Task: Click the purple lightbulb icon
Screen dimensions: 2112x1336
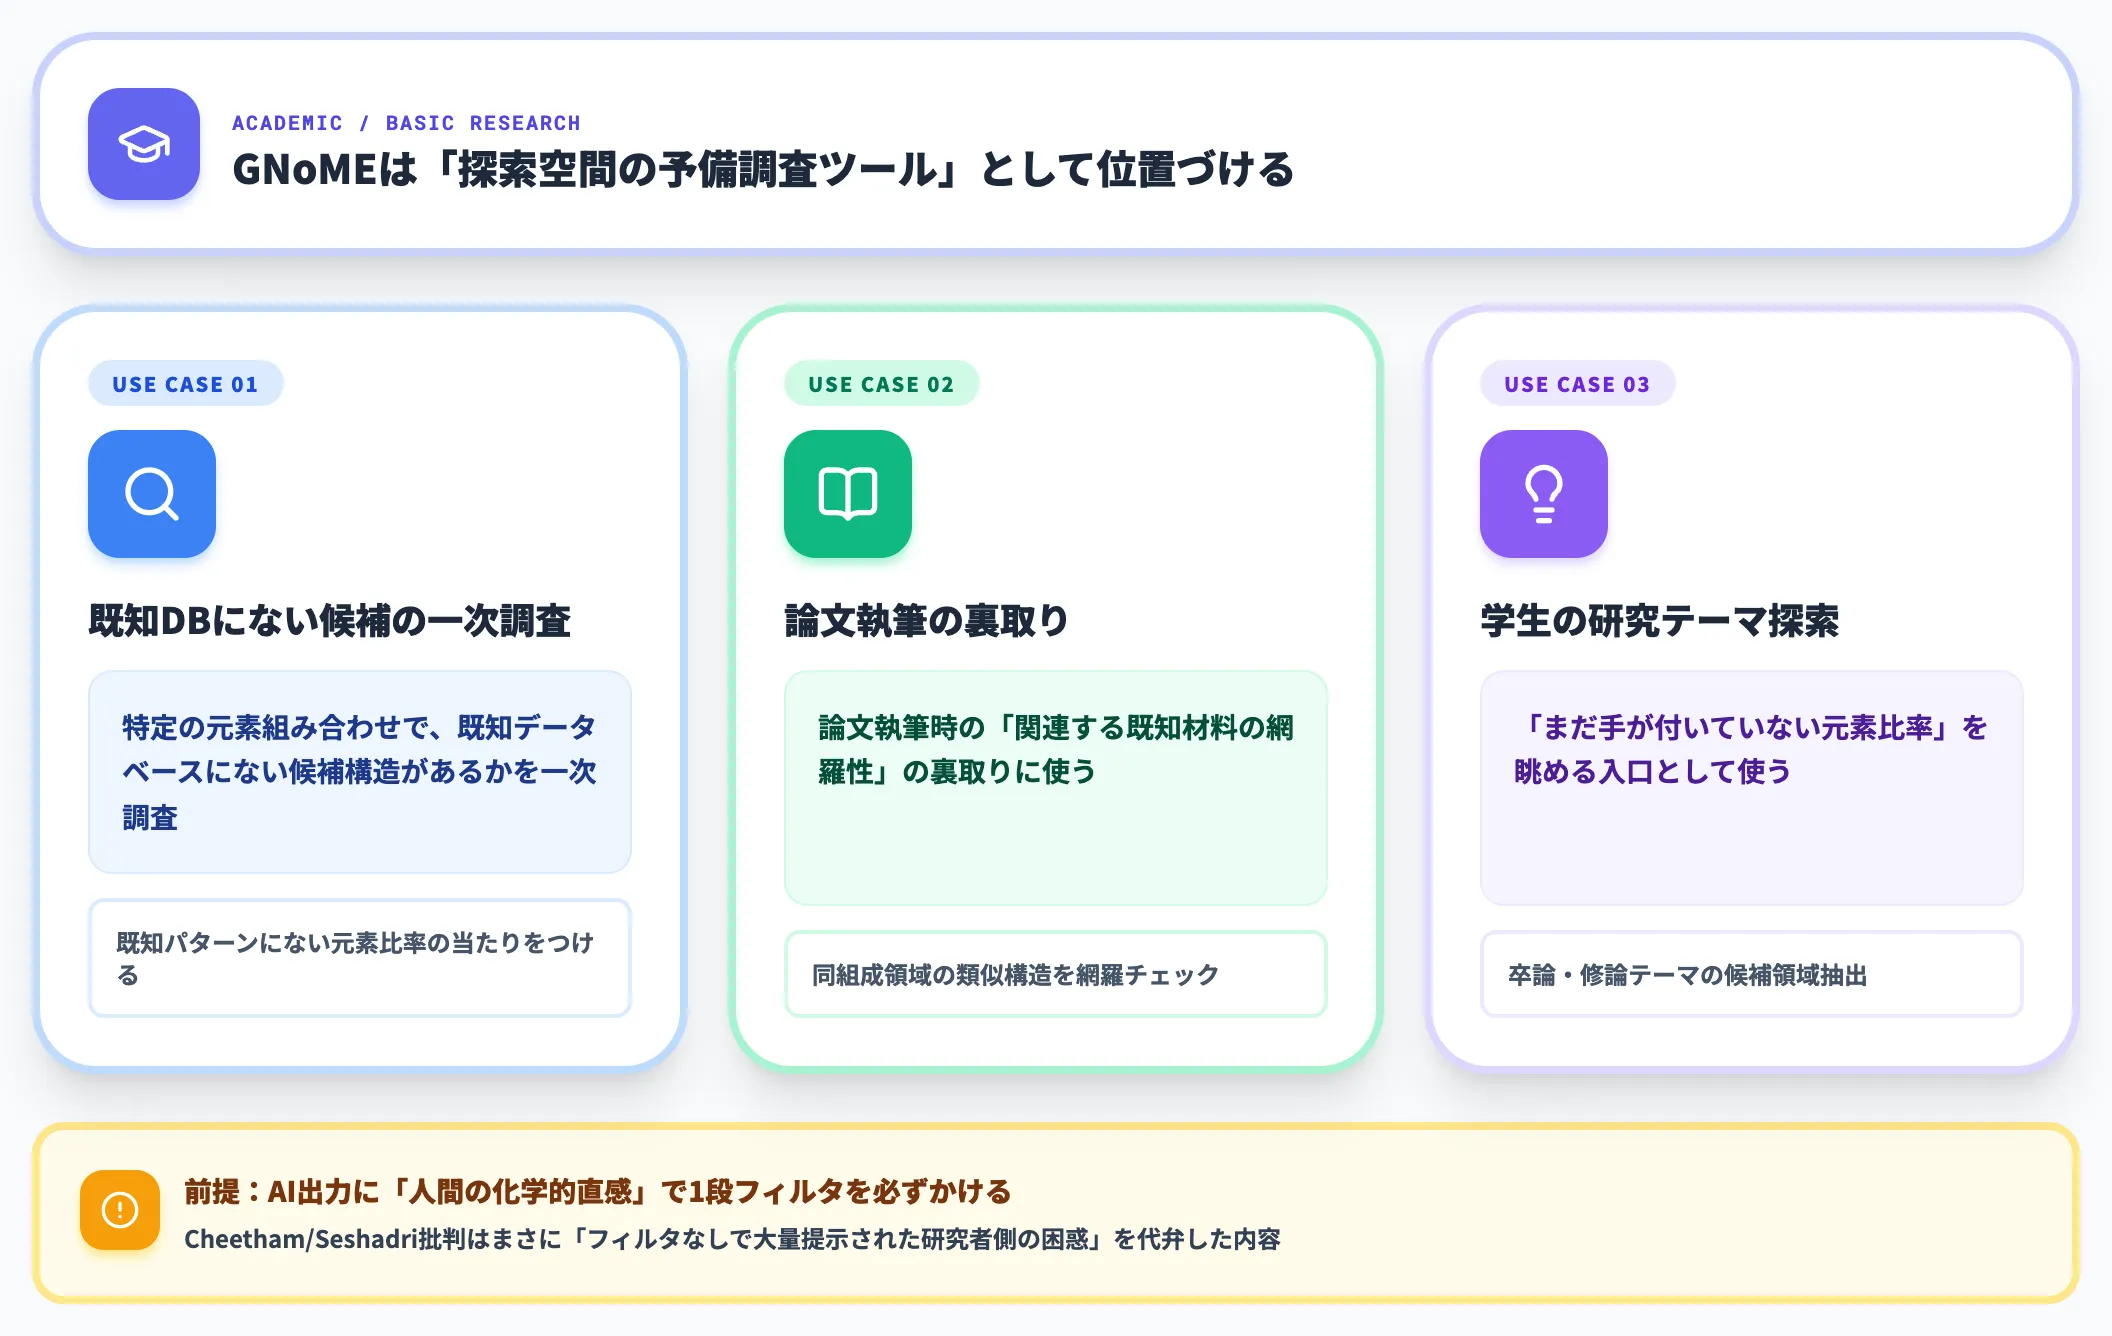Action: pos(1544,494)
